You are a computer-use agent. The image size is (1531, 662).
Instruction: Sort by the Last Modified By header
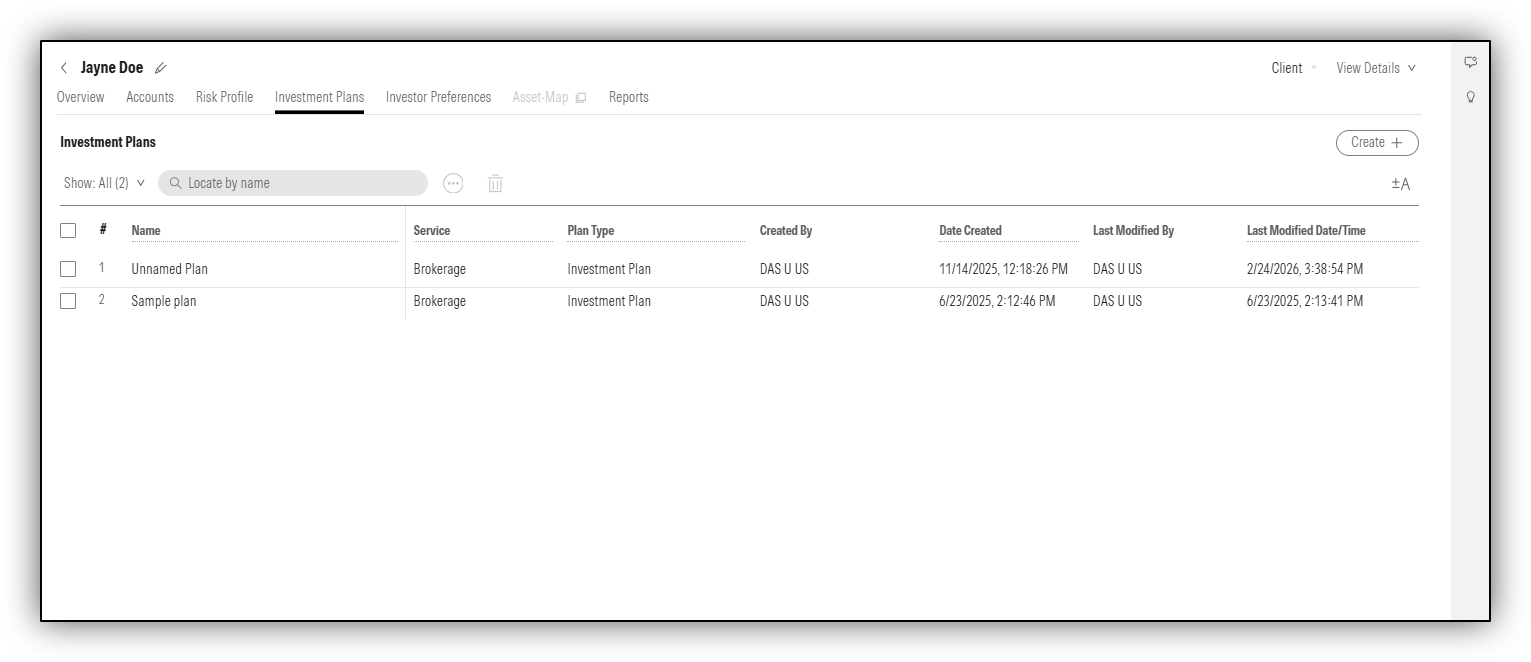coord(1133,230)
